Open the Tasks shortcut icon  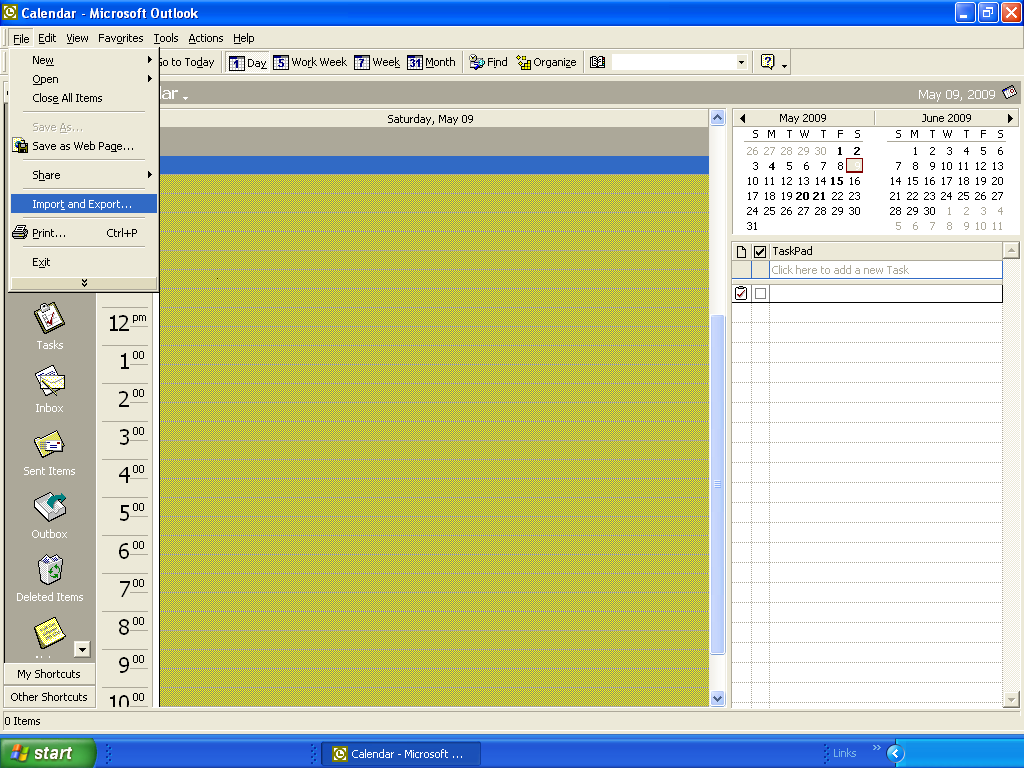coord(50,318)
